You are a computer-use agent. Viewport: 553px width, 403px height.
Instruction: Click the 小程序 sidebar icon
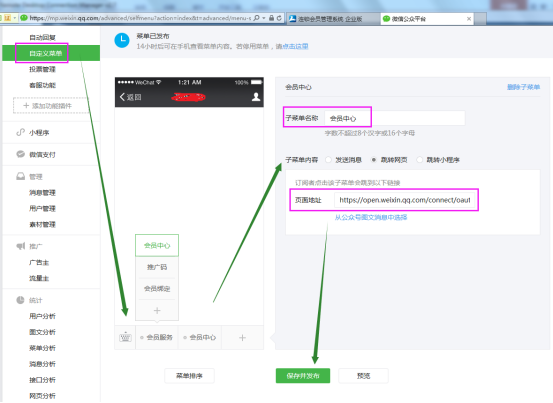[x=20, y=132]
